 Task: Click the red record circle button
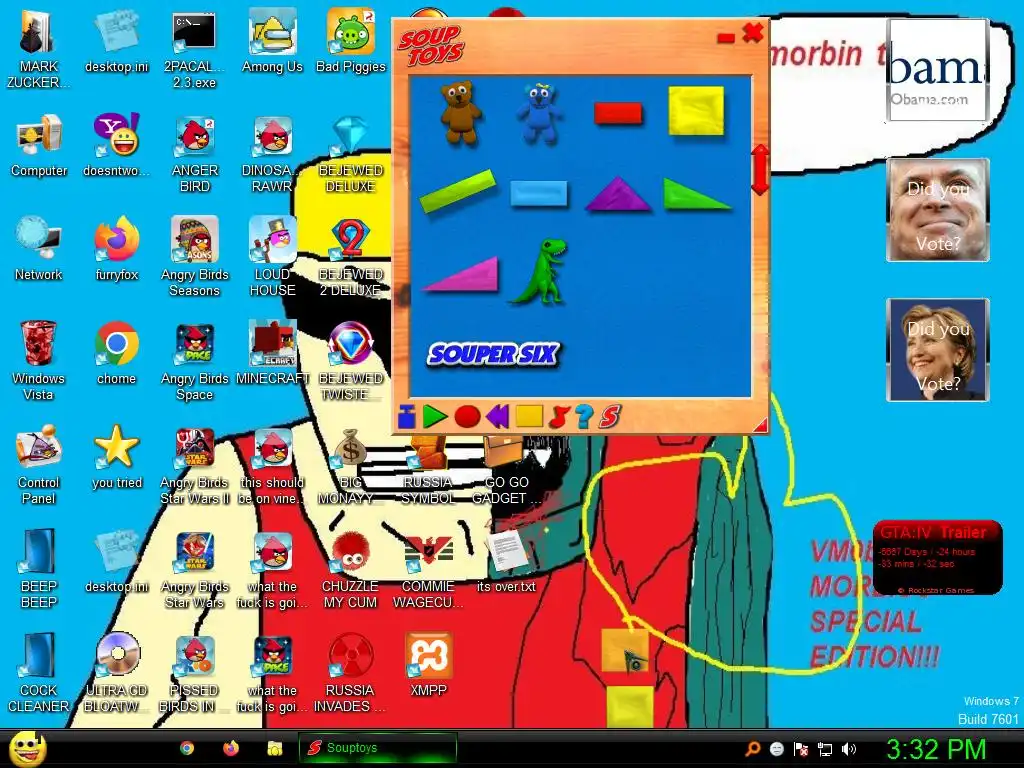point(467,416)
